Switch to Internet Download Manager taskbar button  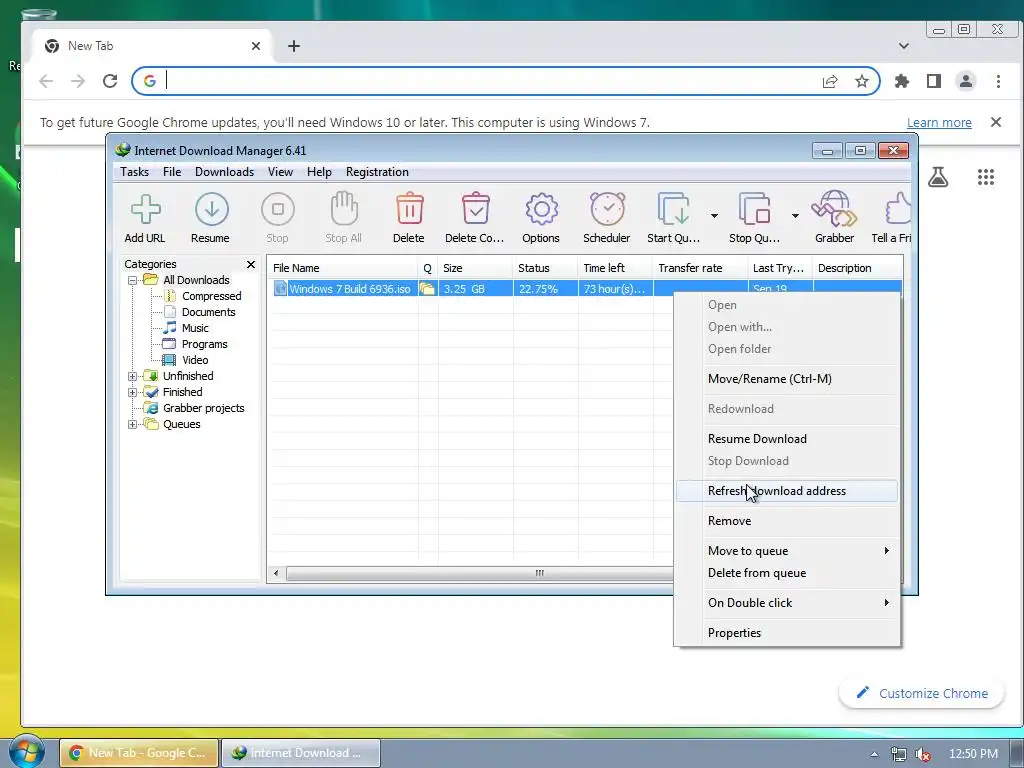pyautogui.click(x=301, y=753)
